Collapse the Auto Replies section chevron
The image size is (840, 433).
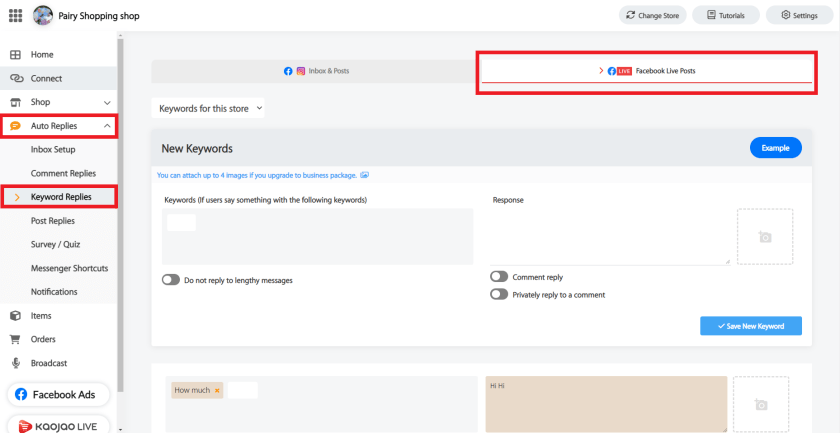pos(107,126)
